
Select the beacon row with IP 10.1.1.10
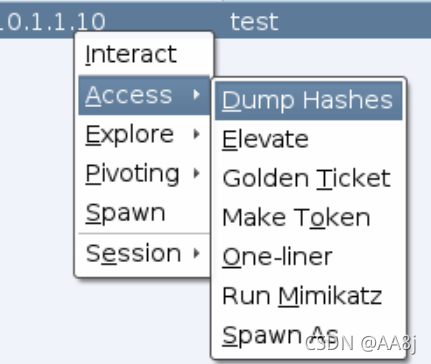click(x=215, y=21)
